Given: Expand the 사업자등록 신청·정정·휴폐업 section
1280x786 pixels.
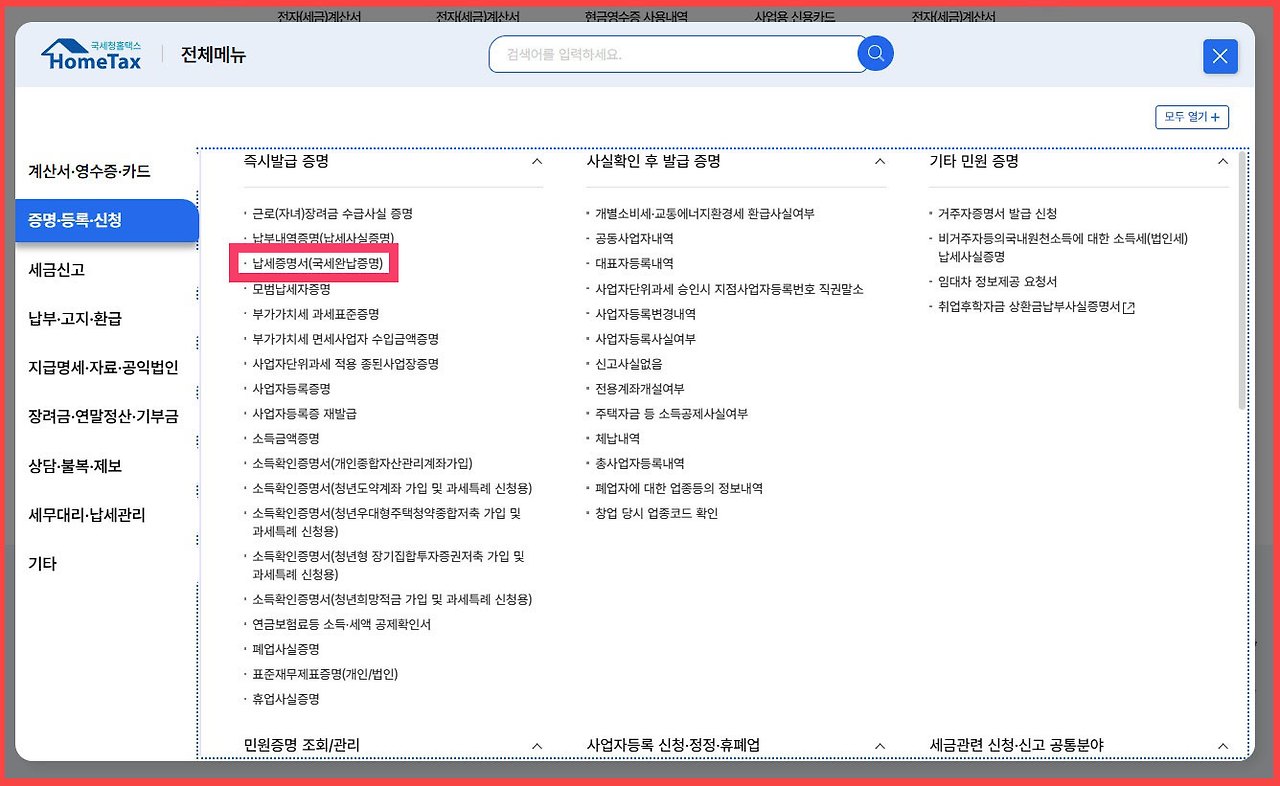Looking at the screenshot, I should pyautogui.click(x=879, y=745).
